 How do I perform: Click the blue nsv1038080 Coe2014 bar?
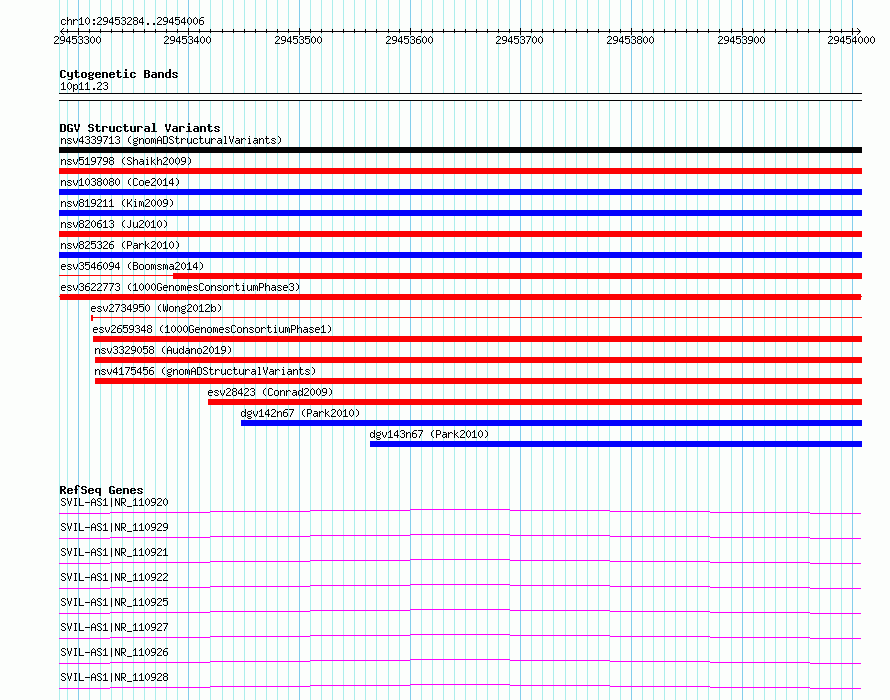point(460,192)
